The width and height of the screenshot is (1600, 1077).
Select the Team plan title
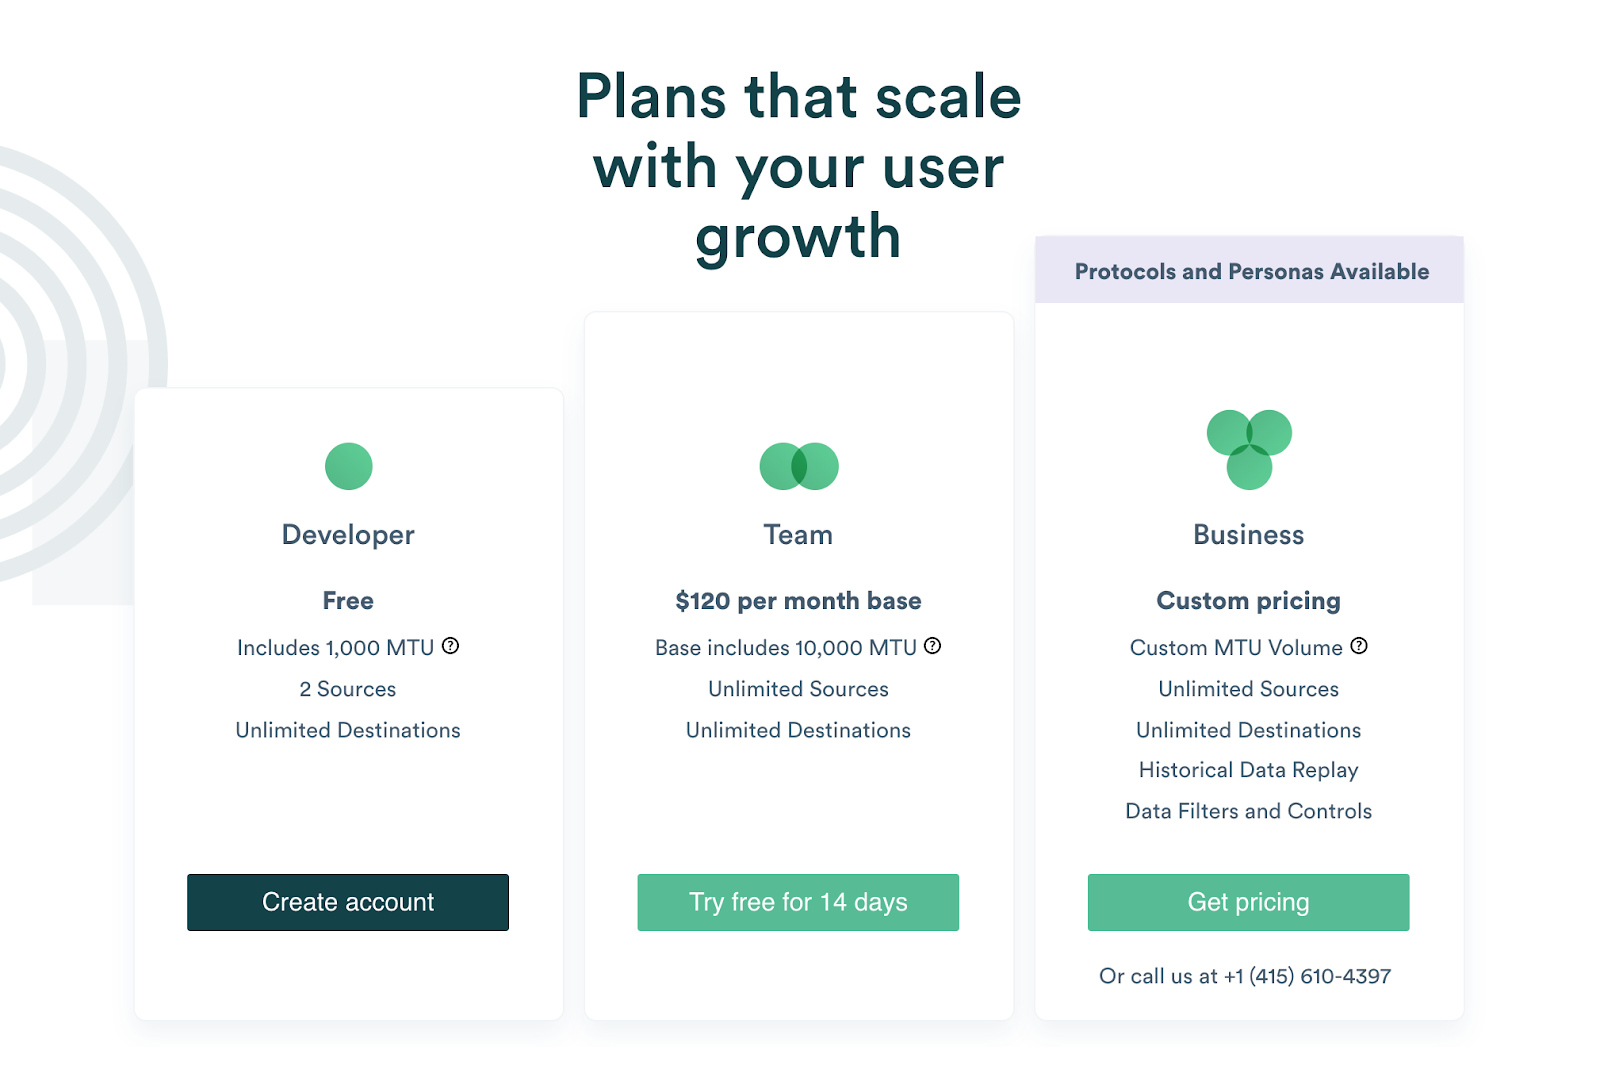tap(798, 535)
